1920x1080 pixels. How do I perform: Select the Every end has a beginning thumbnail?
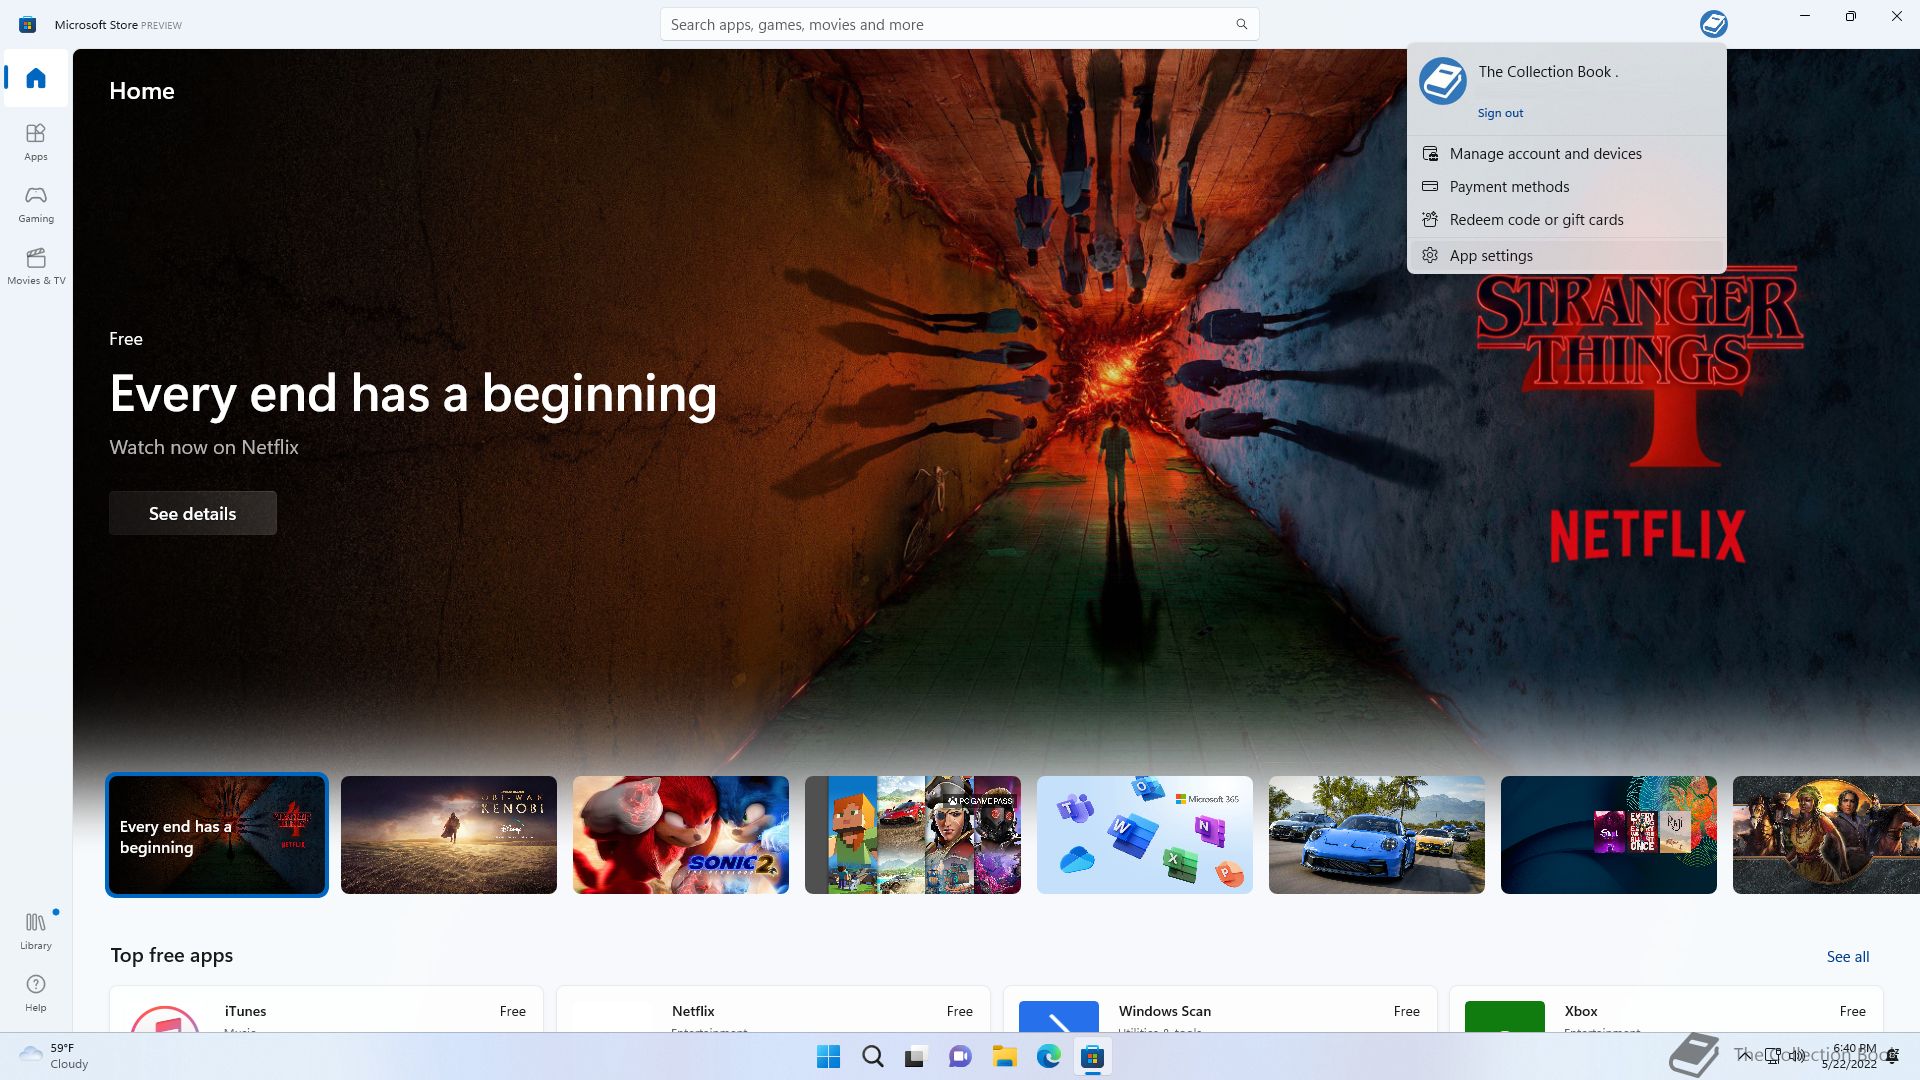point(217,835)
